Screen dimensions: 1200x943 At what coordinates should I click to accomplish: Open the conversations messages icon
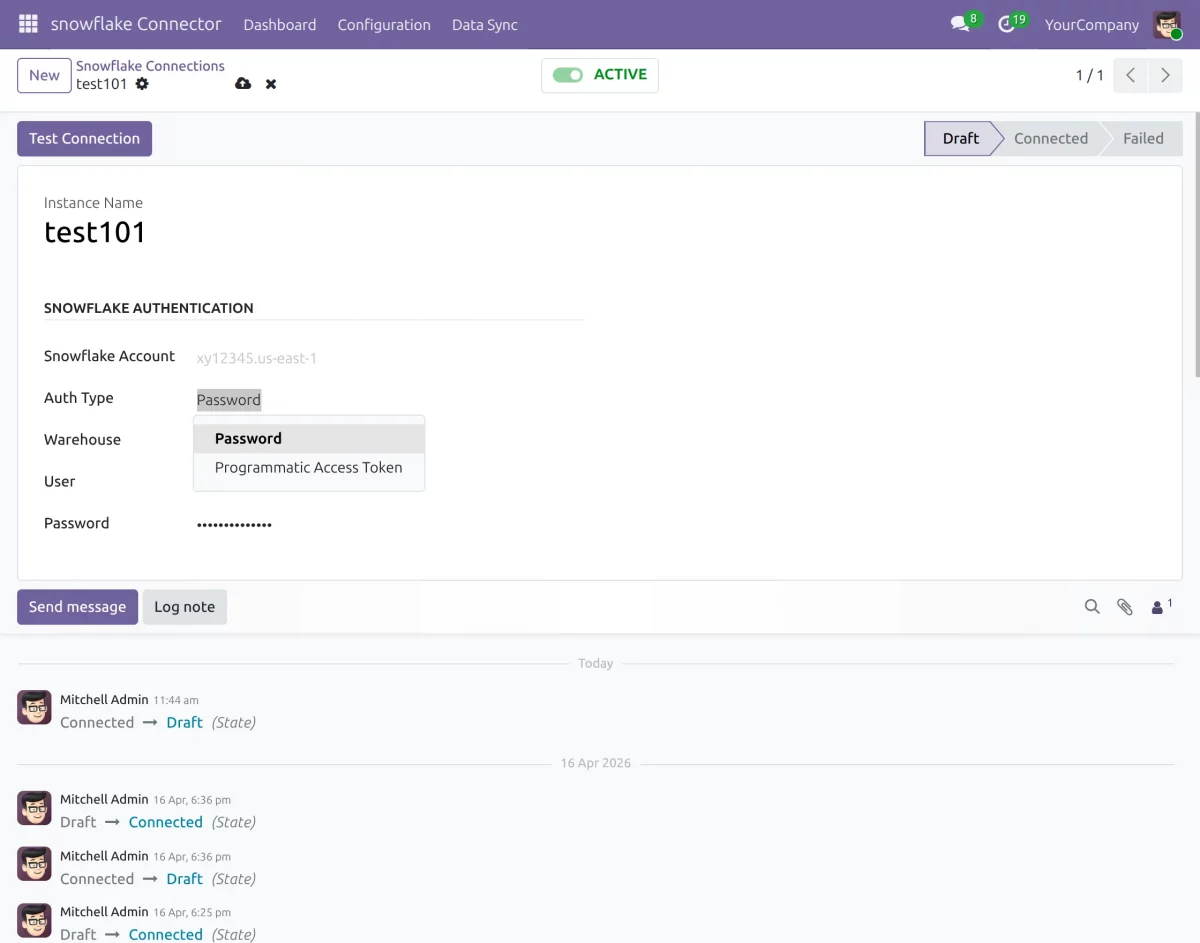[961, 24]
